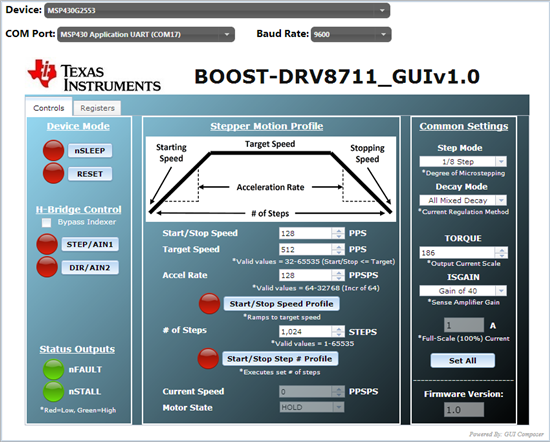Open the Step Mode dropdown
550x442 pixels.
click(463, 161)
